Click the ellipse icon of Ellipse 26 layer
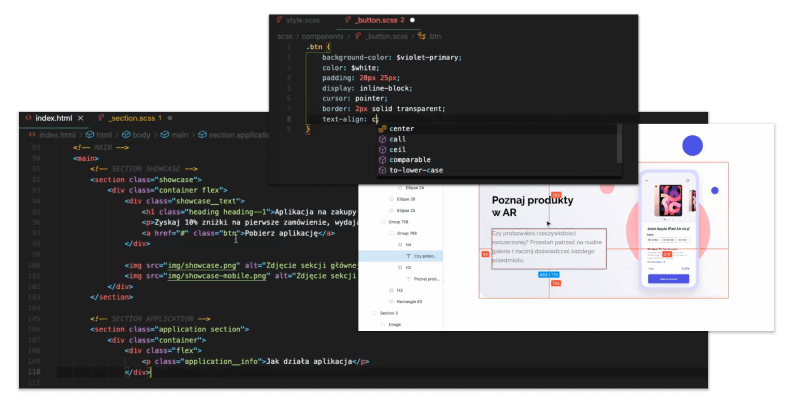 [391, 199]
